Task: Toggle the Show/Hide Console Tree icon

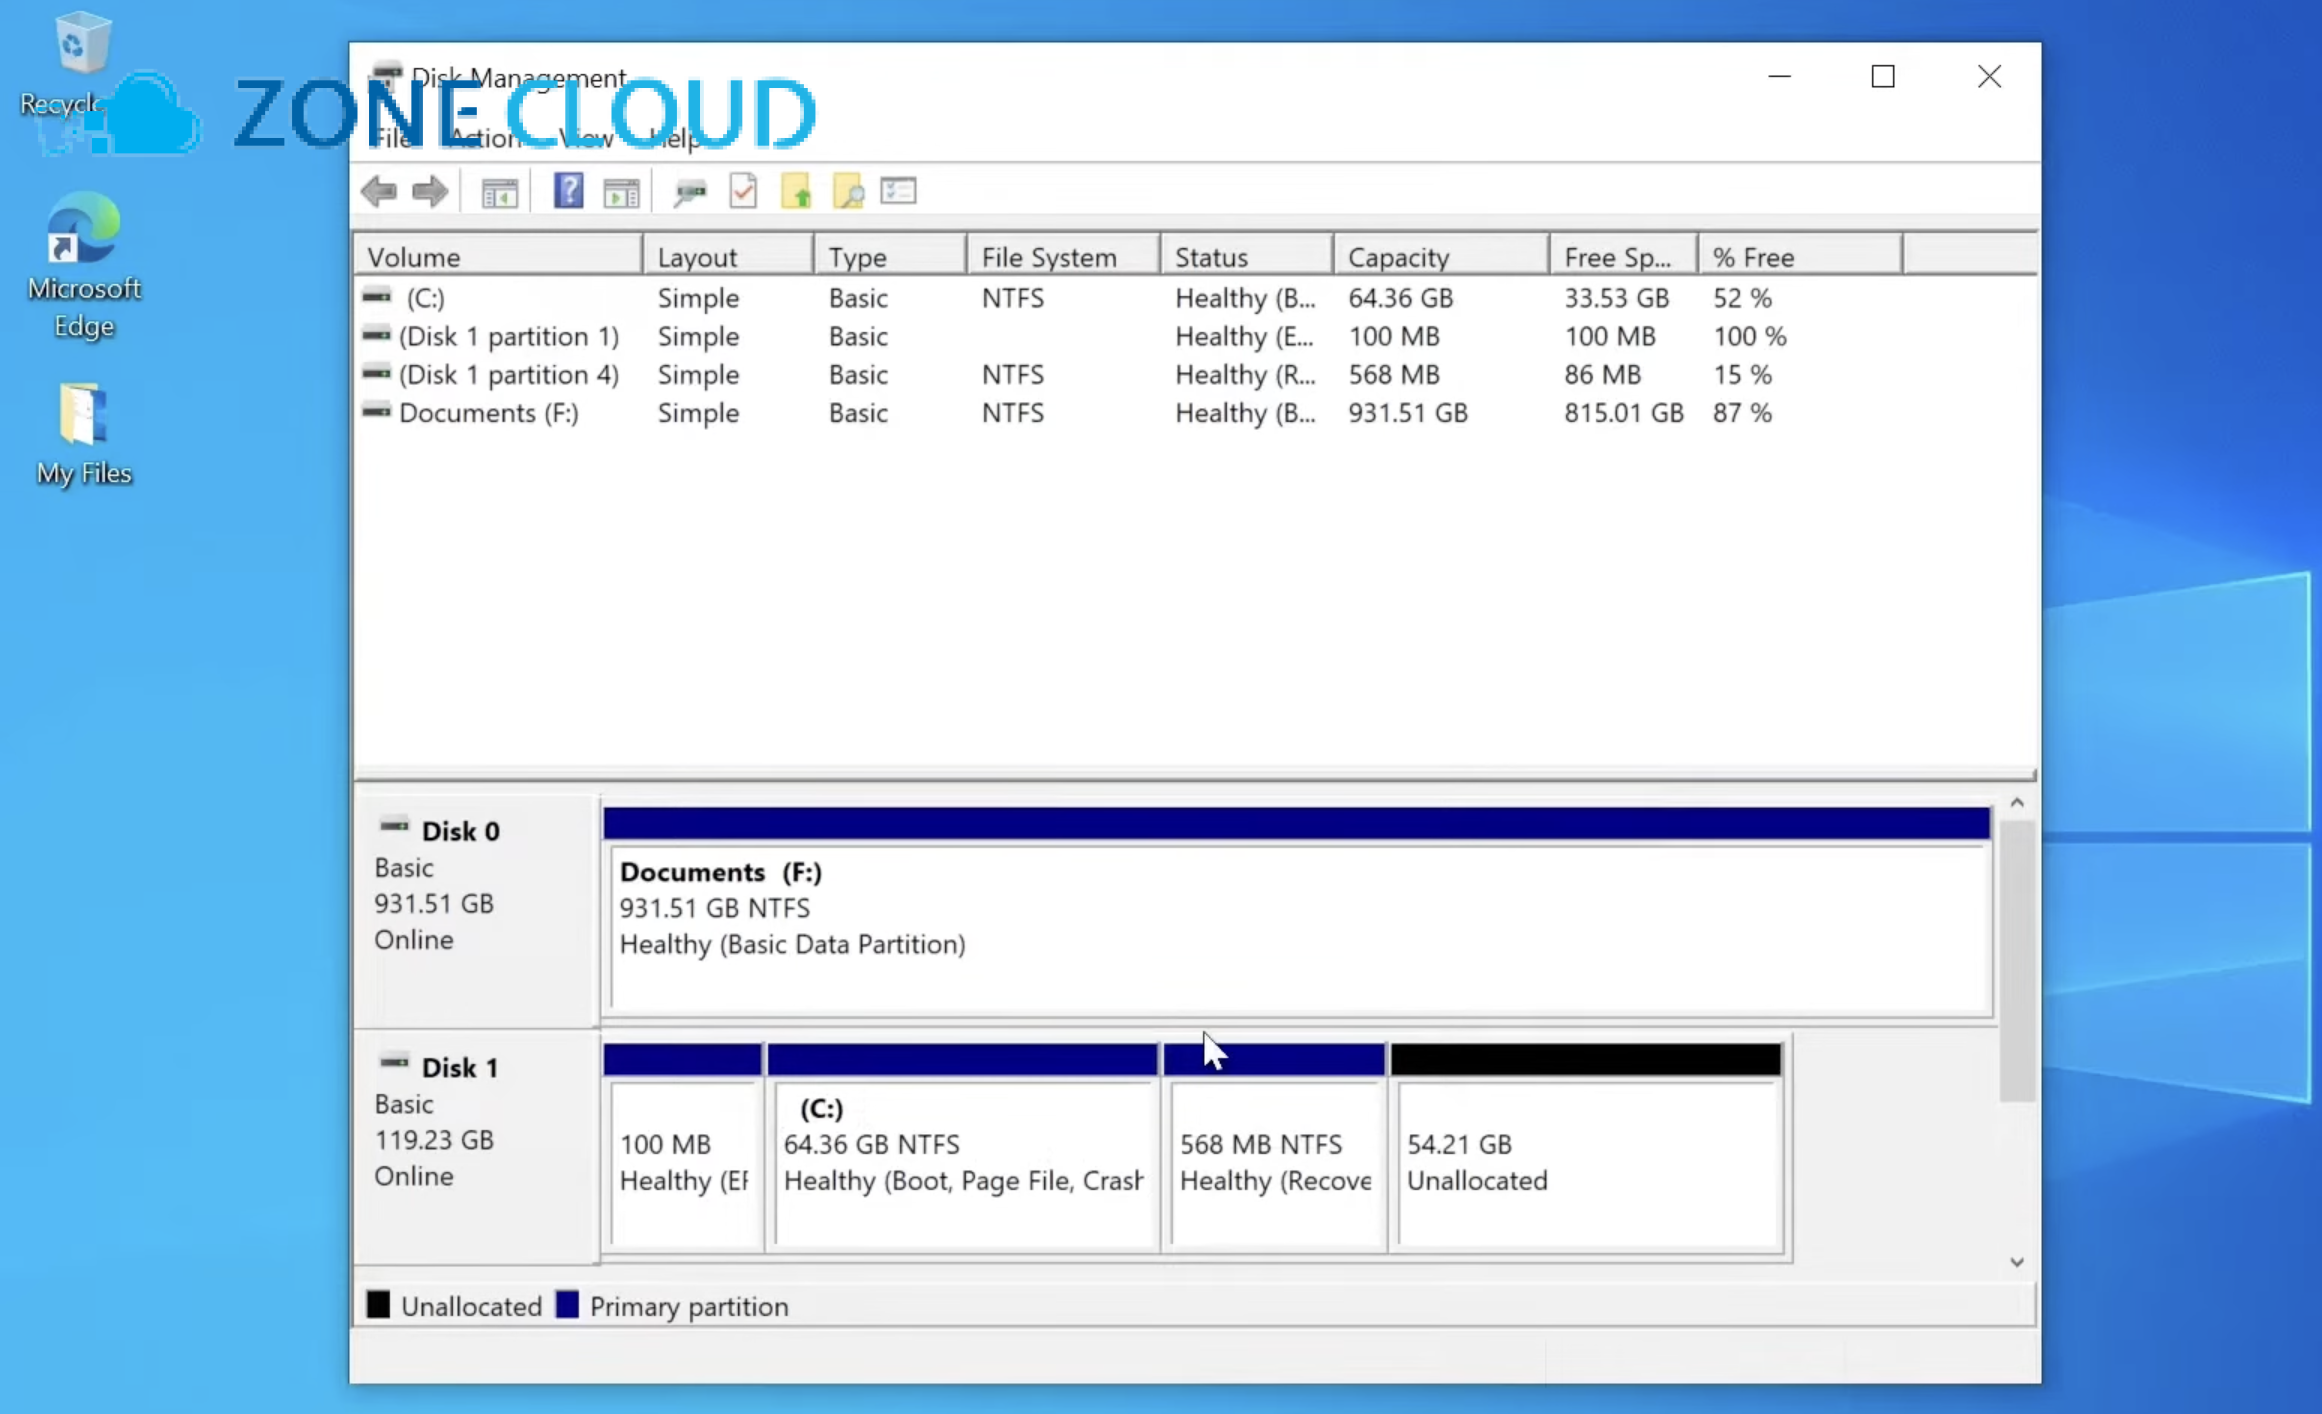Action: coord(499,192)
